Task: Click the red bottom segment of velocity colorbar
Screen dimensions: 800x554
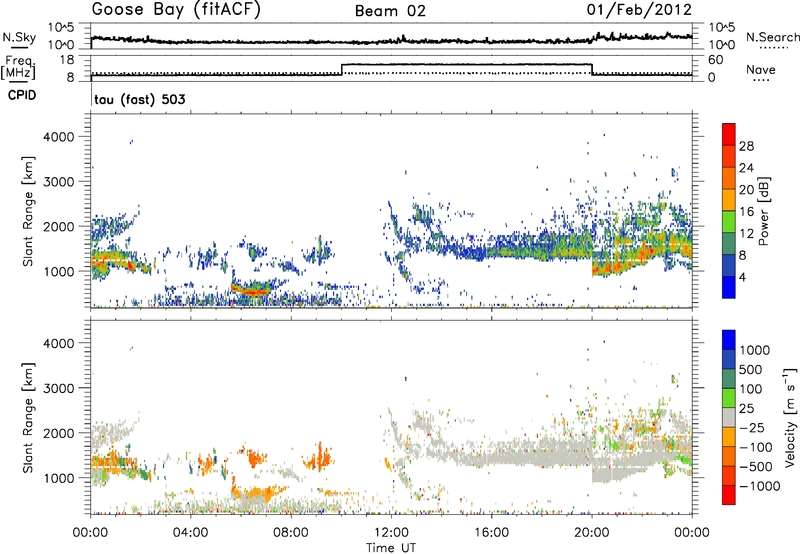Action: click(729, 495)
